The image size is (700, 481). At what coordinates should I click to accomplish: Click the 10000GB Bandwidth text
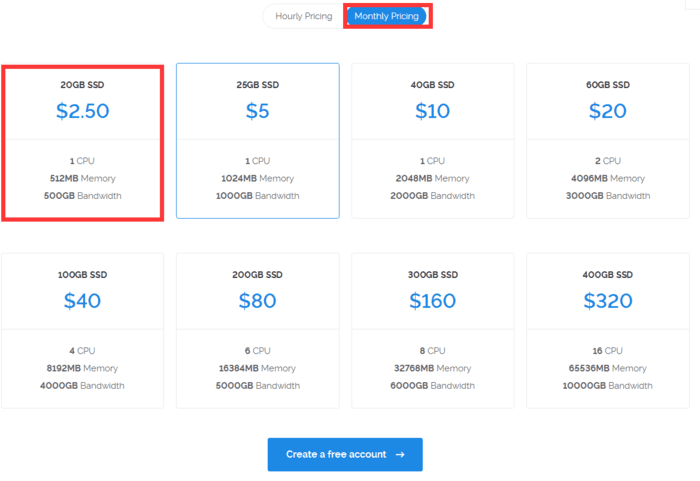pyautogui.click(x=608, y=385)
